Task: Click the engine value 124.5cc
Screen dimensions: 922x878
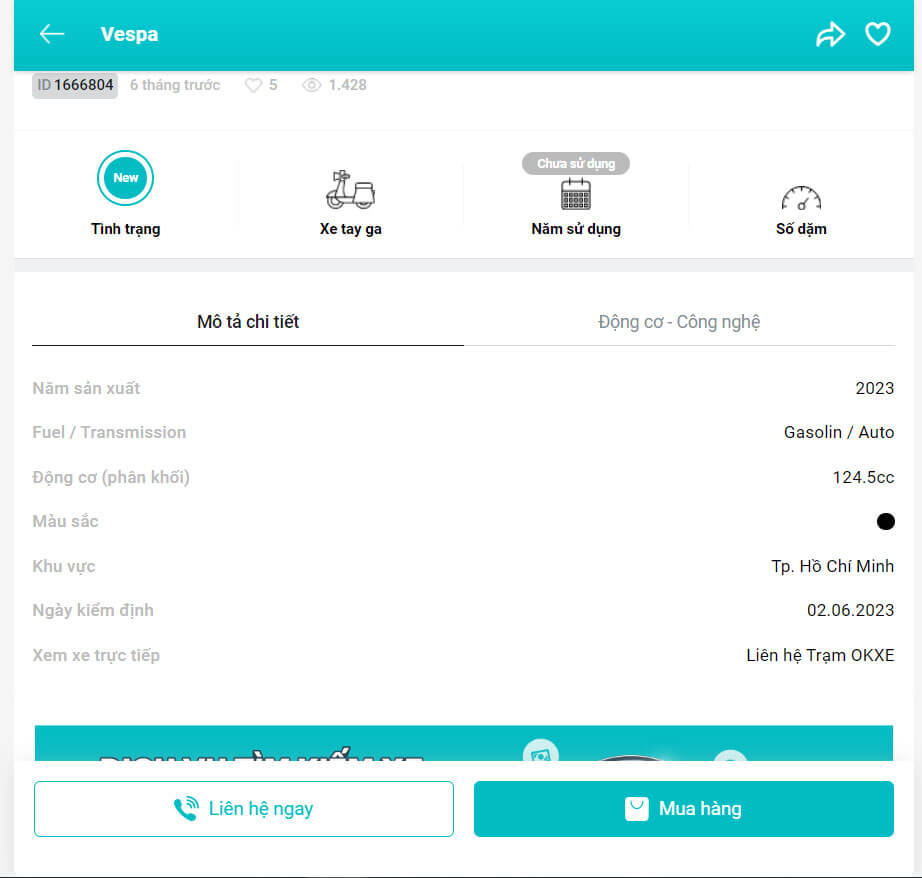Action: coord(863,477)
